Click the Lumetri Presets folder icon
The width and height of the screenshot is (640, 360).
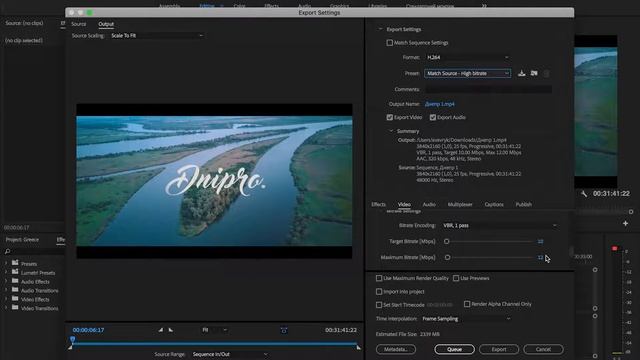tap(15, 272)
